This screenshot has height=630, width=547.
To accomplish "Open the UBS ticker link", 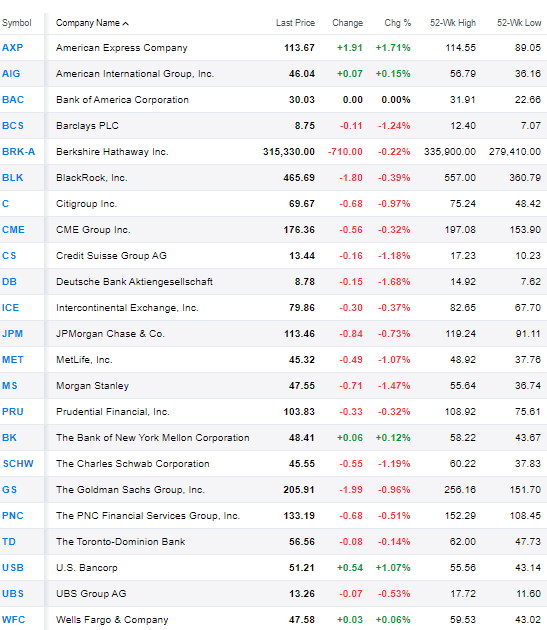I will click(13, 593).
